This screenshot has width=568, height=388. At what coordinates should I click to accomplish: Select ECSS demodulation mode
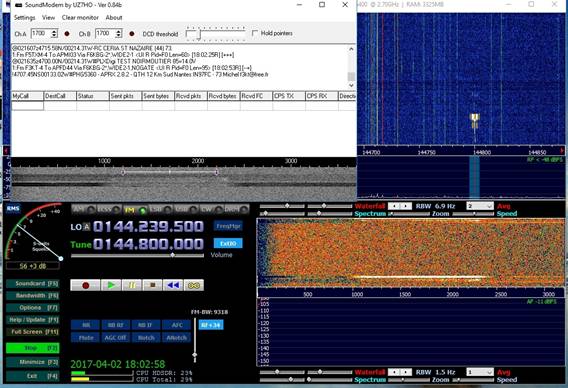click(109, 209)
